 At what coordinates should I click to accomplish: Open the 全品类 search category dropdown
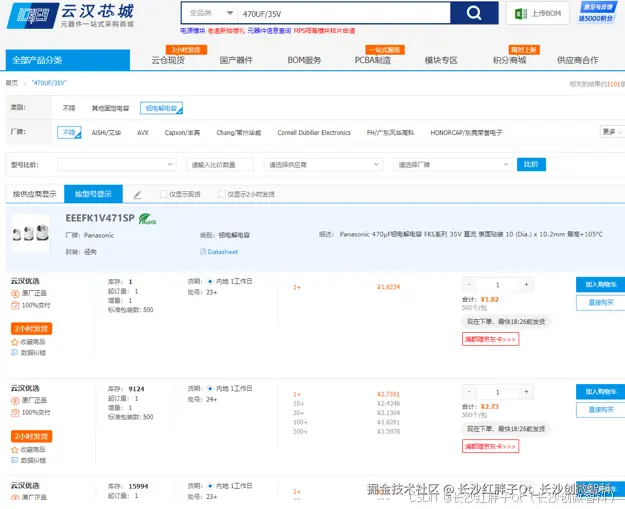[210, 13]
